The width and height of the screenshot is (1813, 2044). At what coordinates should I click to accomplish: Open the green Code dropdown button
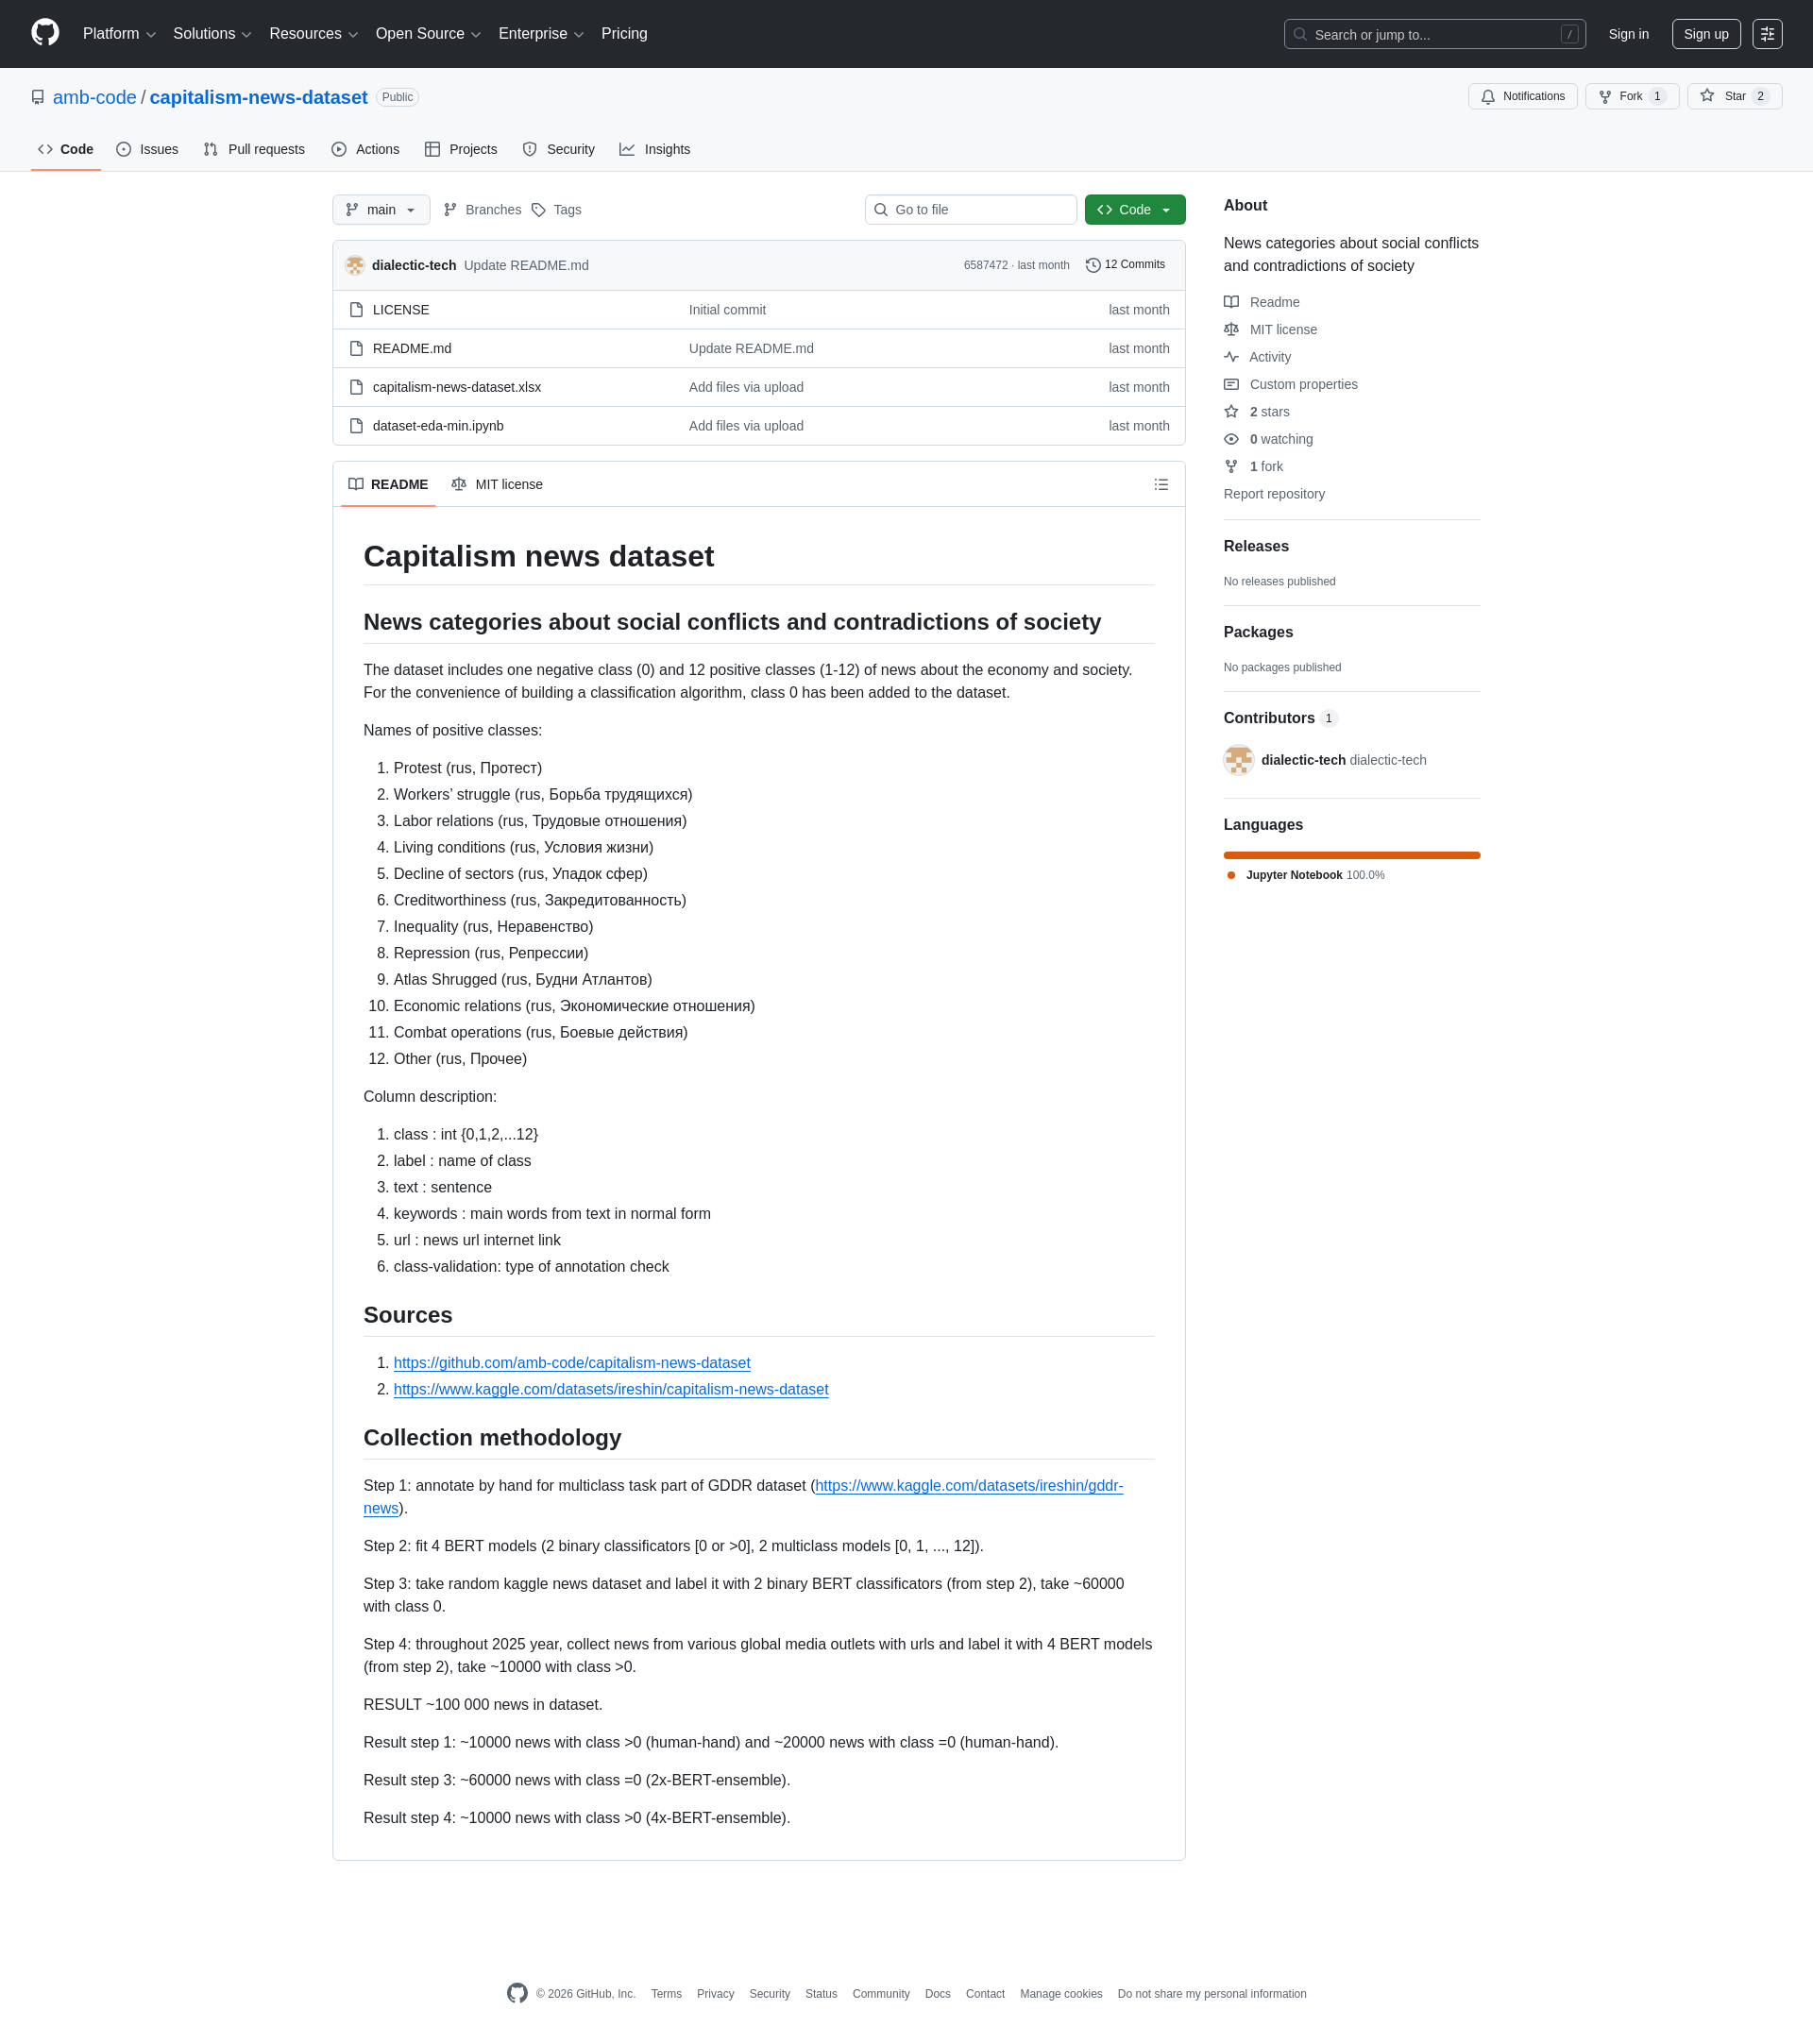[x=1134, y=209]
